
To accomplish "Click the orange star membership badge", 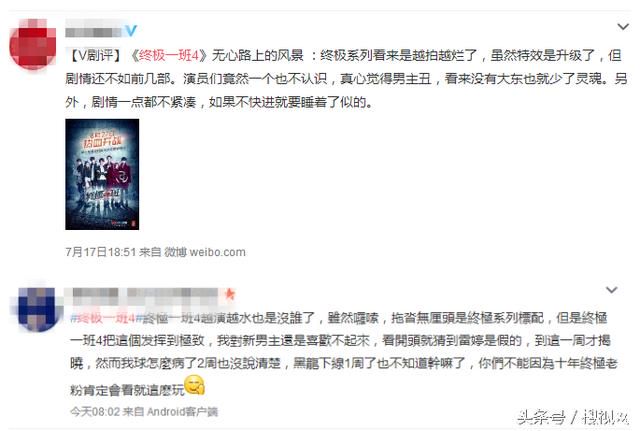I will (230, 293).
